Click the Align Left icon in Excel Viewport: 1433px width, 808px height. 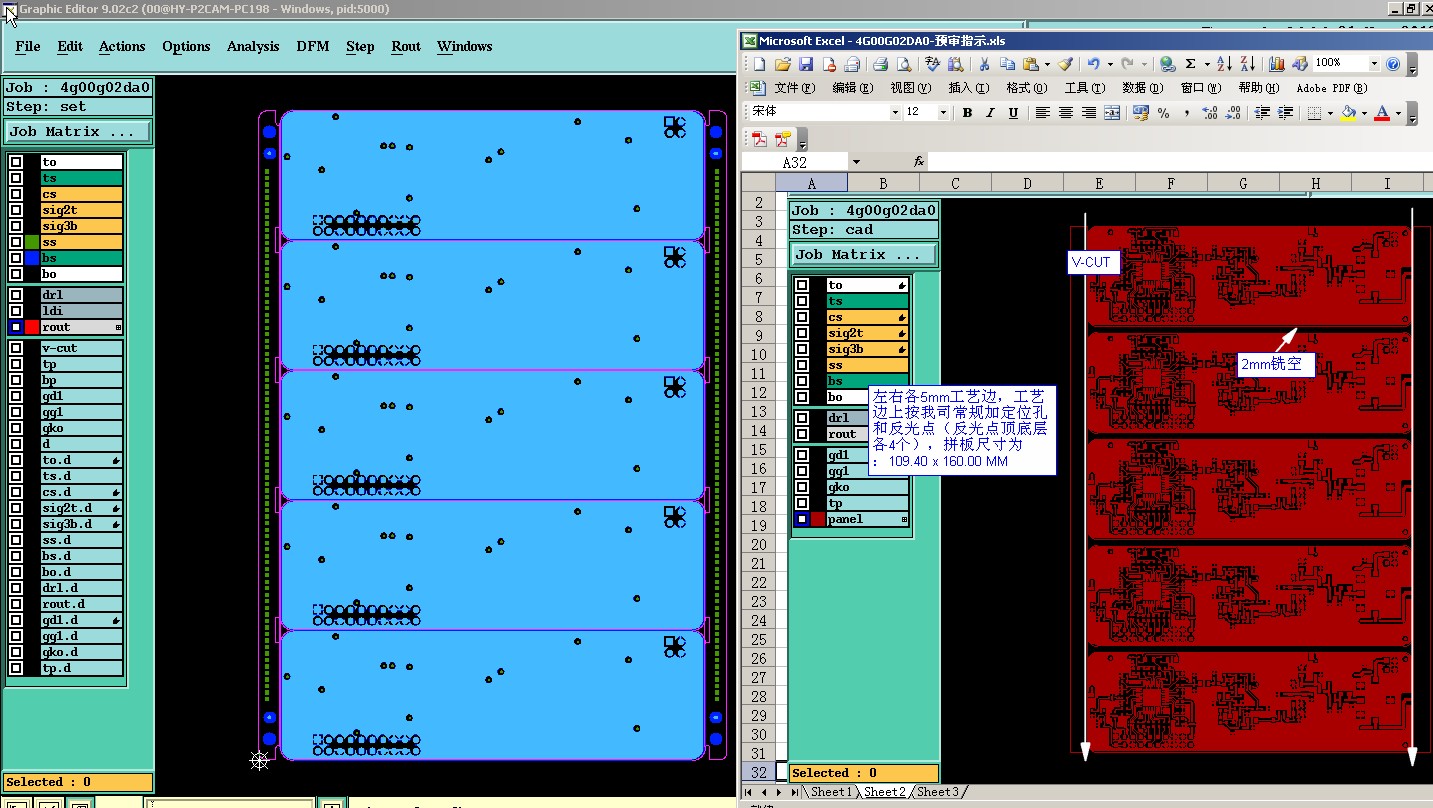[1042, 113]
